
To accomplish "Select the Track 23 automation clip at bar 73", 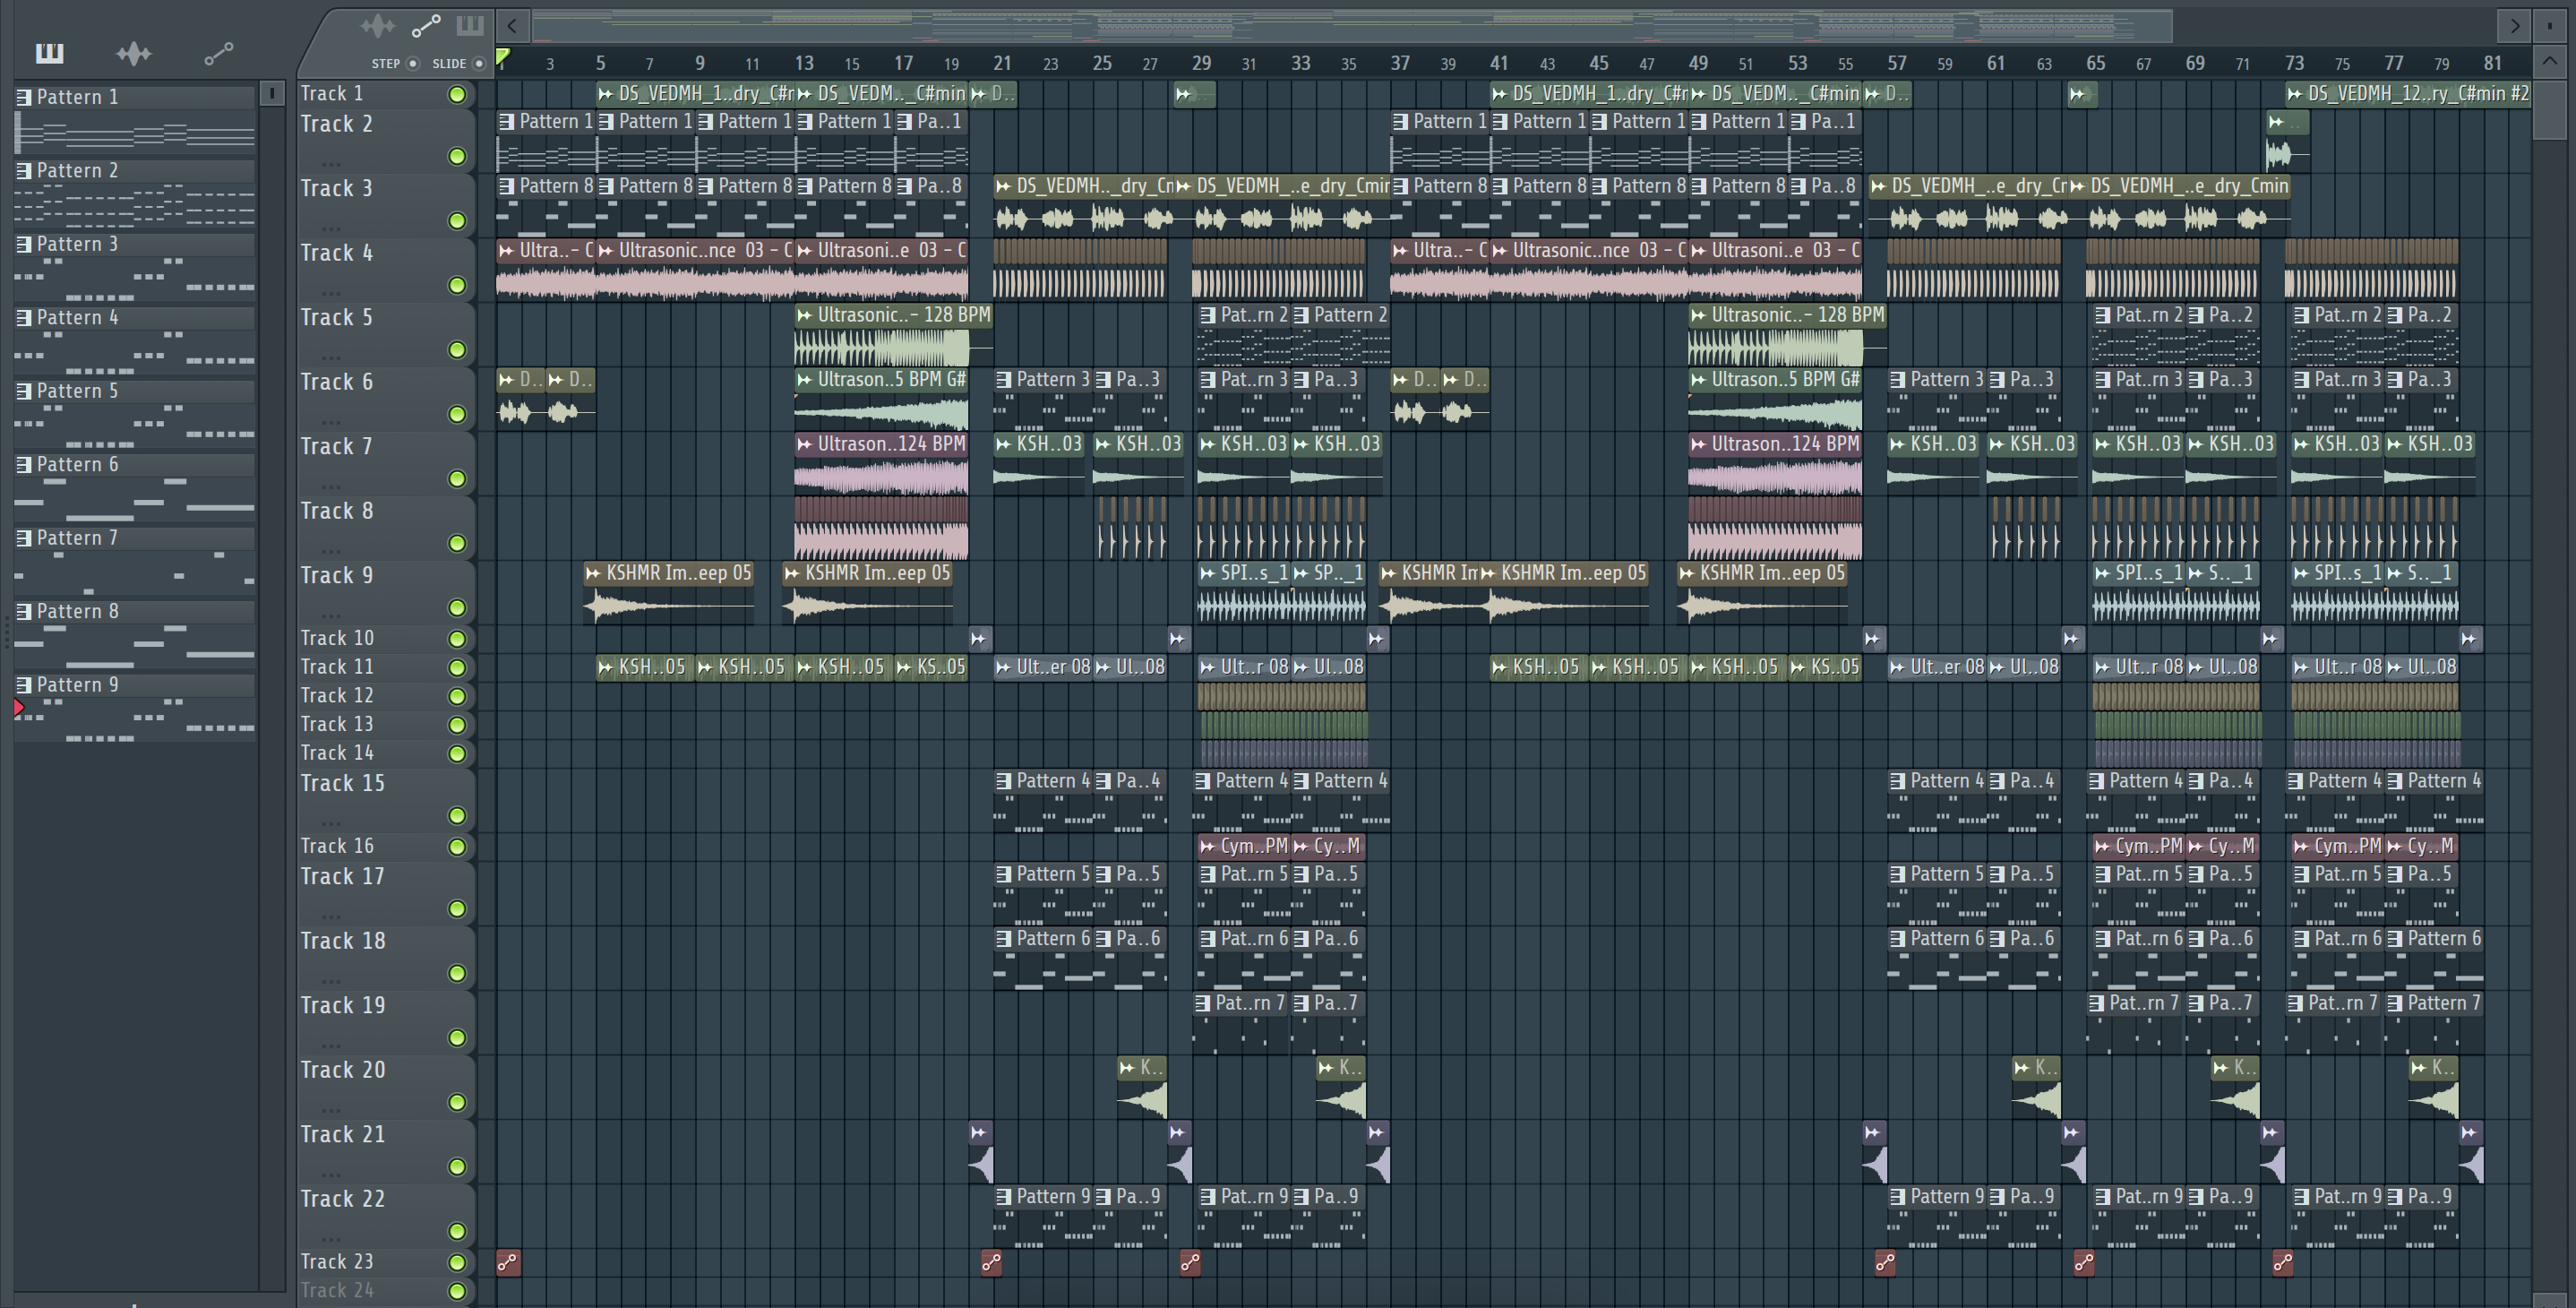I will click(2283, 1262).
